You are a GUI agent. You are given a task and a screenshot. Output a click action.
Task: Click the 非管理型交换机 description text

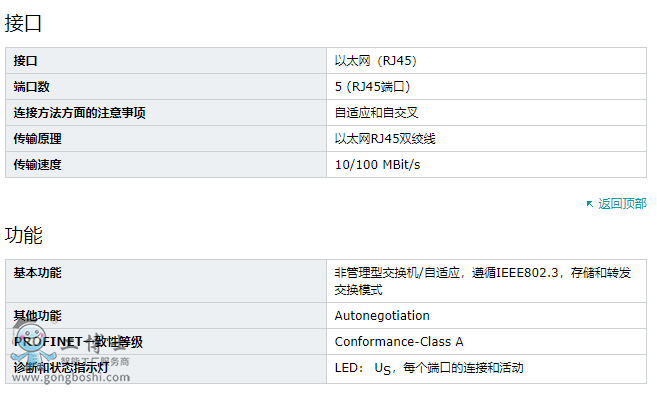pyautogui.click(x=482, y=281)
